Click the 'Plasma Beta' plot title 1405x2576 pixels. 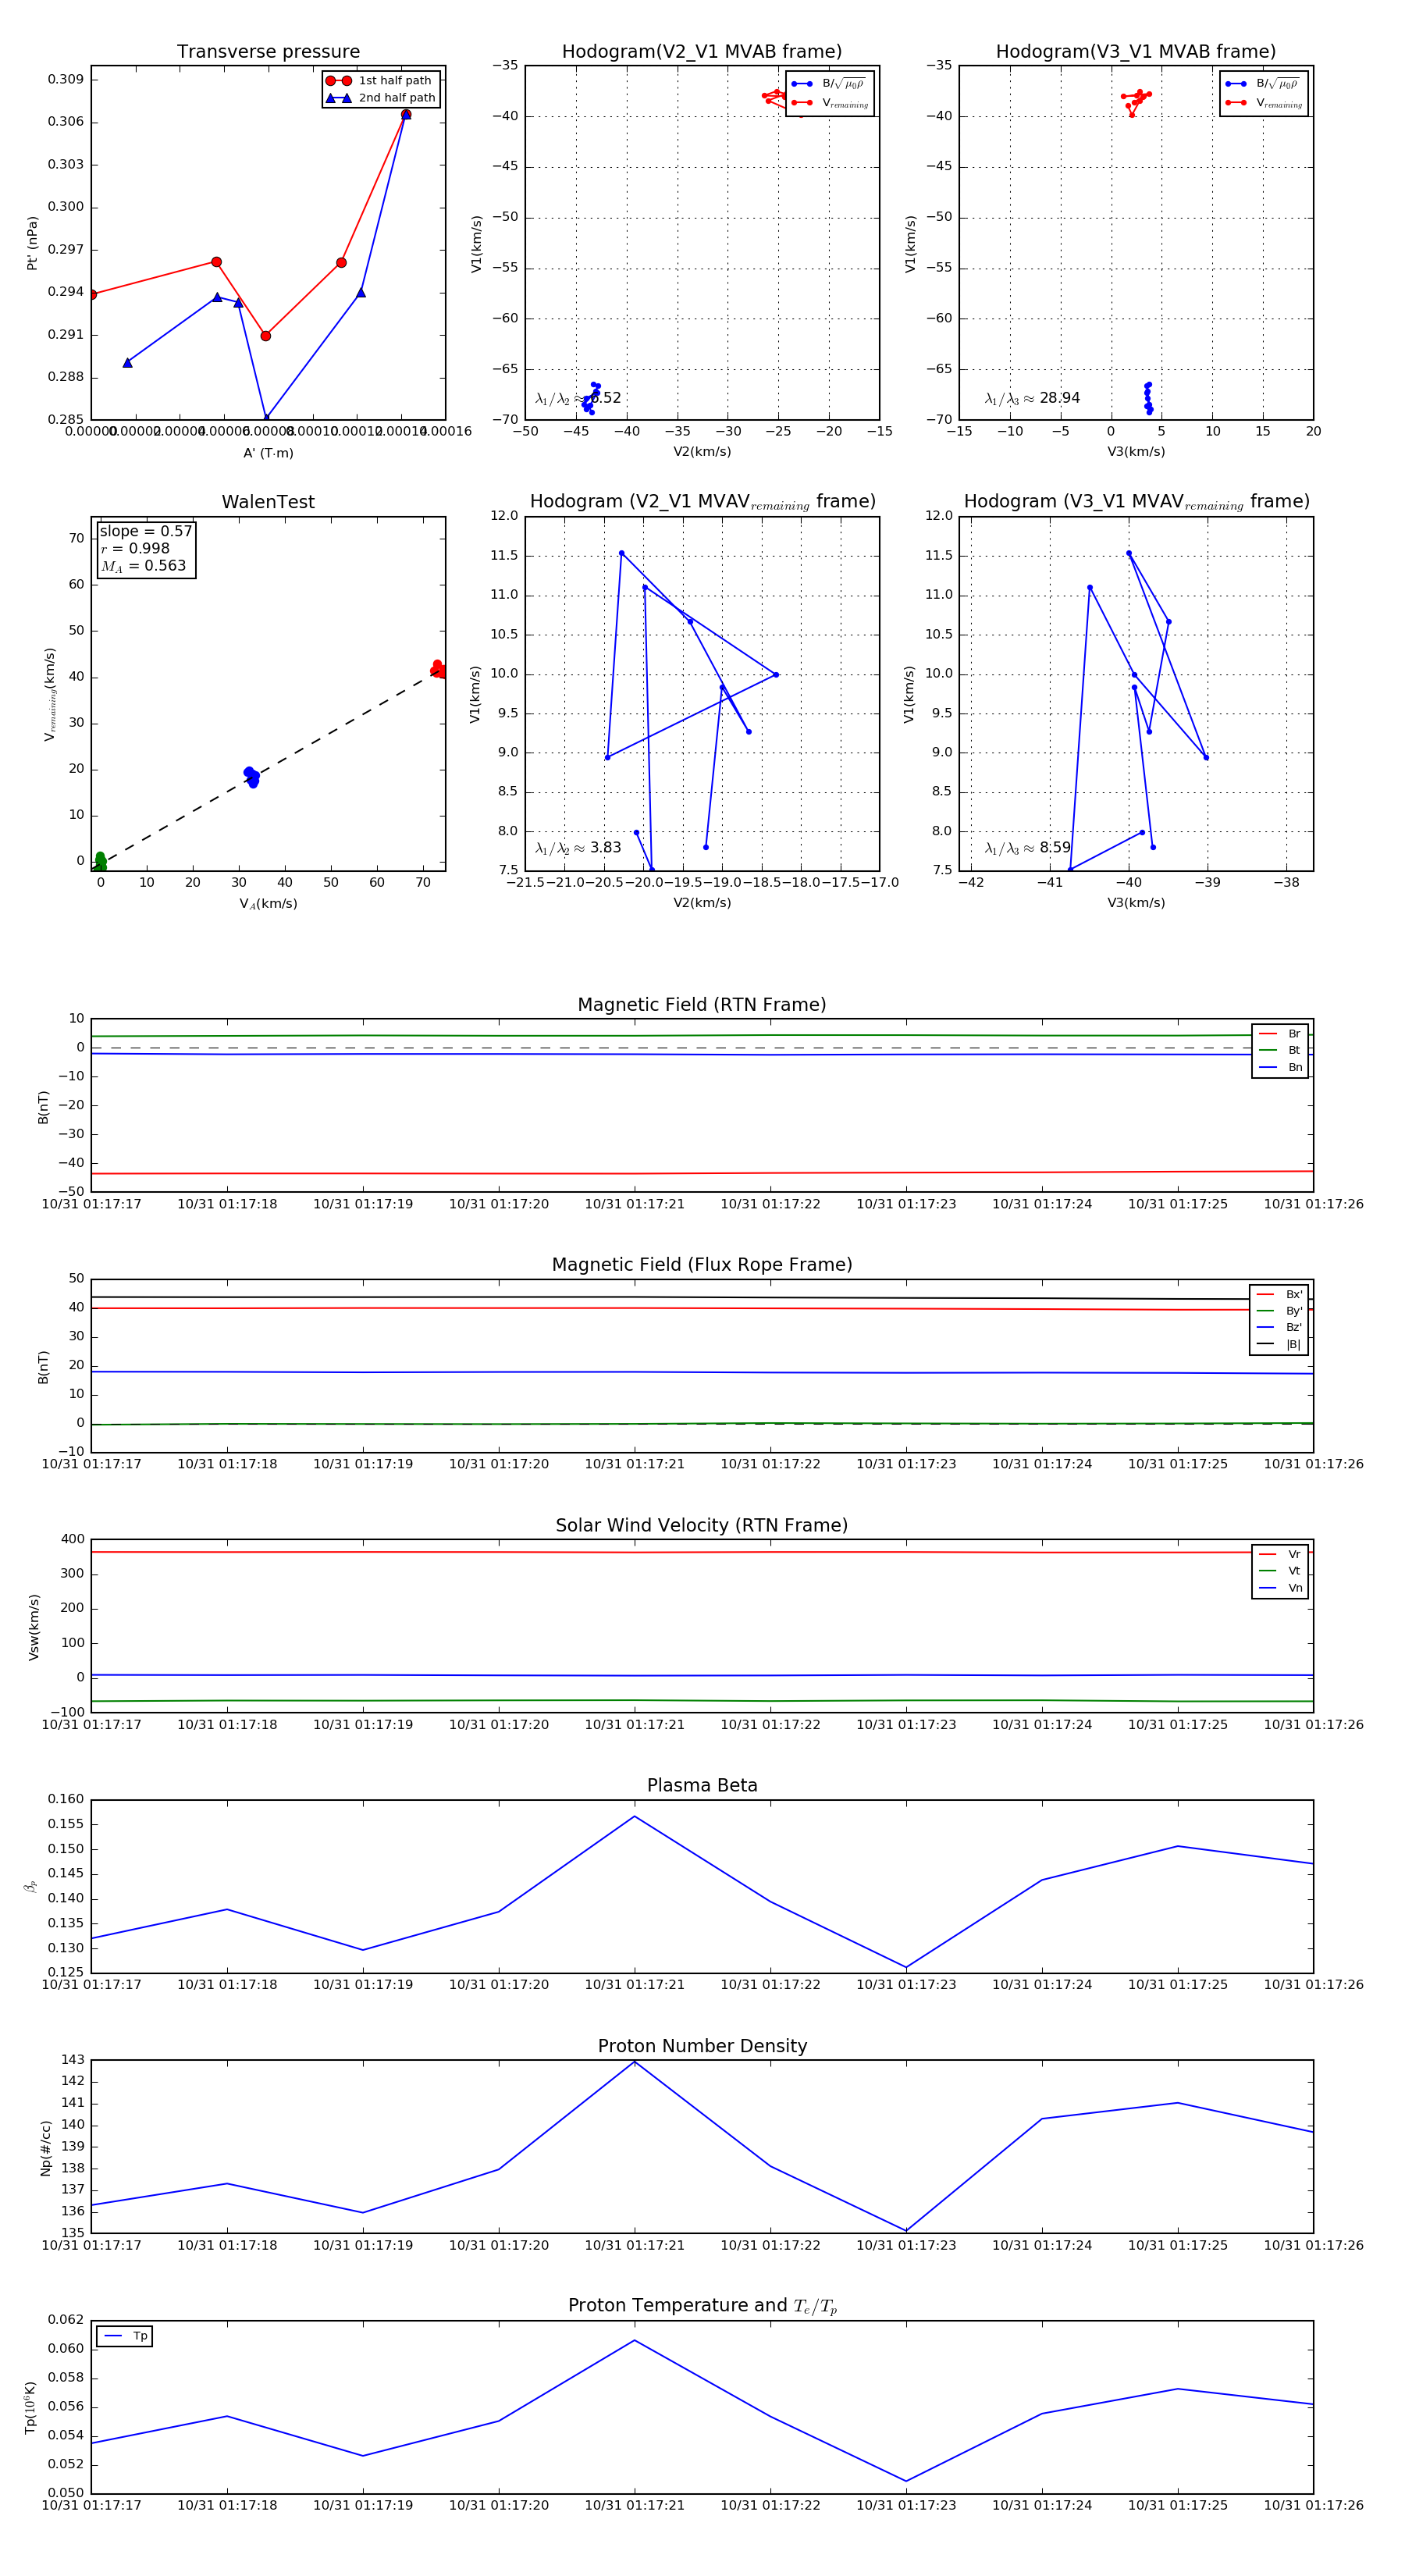[702, 1786]
